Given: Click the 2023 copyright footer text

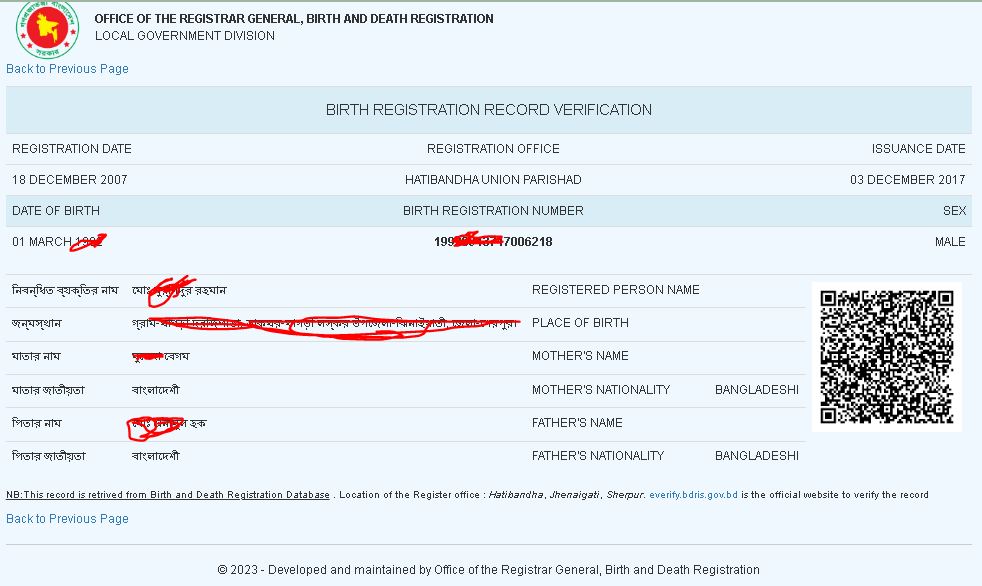Looking at the screenshot, I should click(x=488, y=570).
